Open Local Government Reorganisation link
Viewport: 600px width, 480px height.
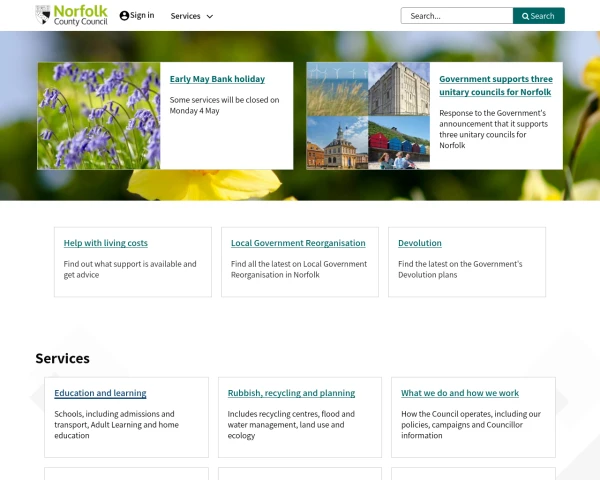[x=298, y=243]
